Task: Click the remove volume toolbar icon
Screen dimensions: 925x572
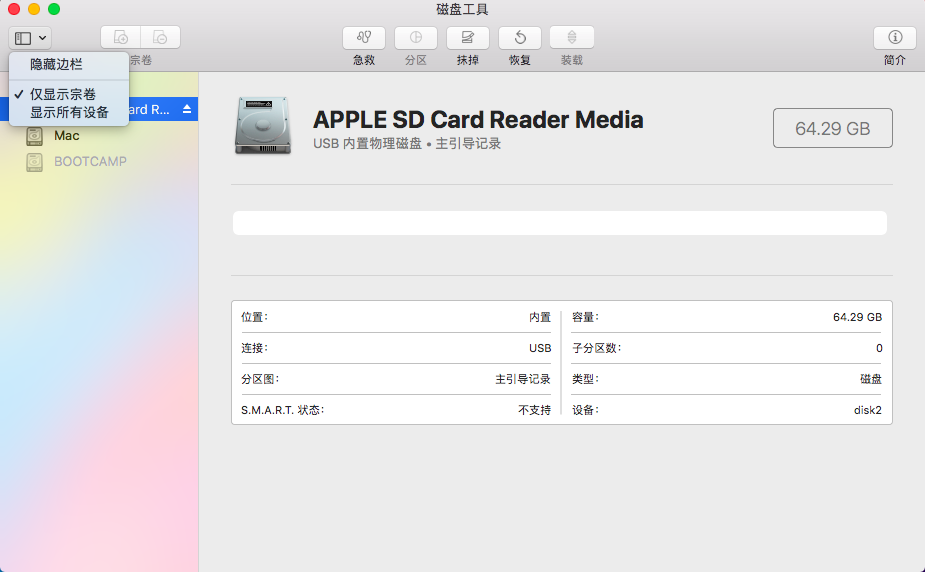Action: tap(160, 38)
